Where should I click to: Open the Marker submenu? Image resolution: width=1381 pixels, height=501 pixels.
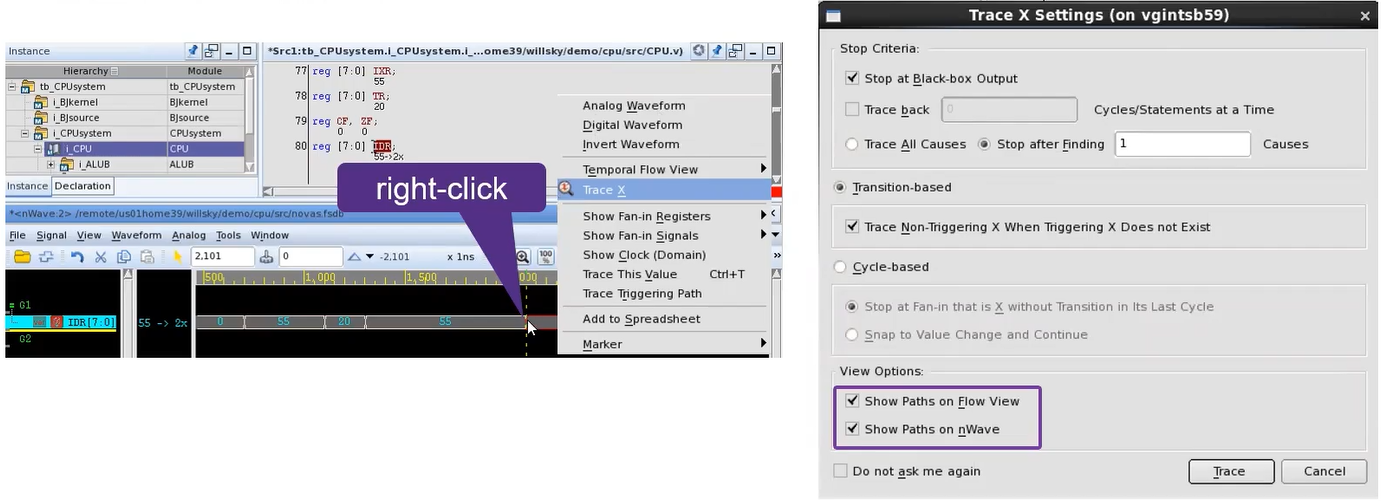[663, 344]
